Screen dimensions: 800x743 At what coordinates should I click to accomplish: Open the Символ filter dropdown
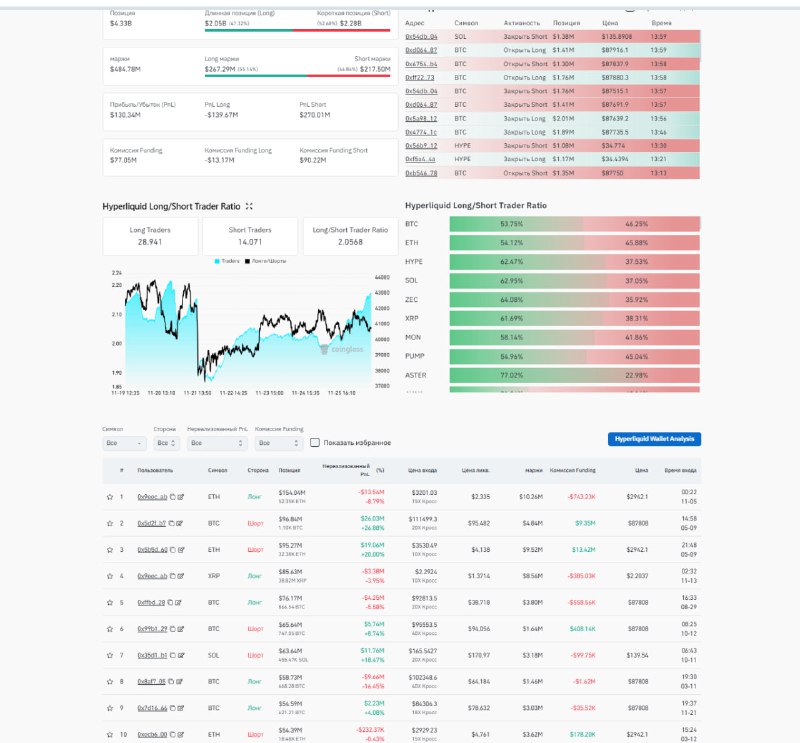pos(124,443)
